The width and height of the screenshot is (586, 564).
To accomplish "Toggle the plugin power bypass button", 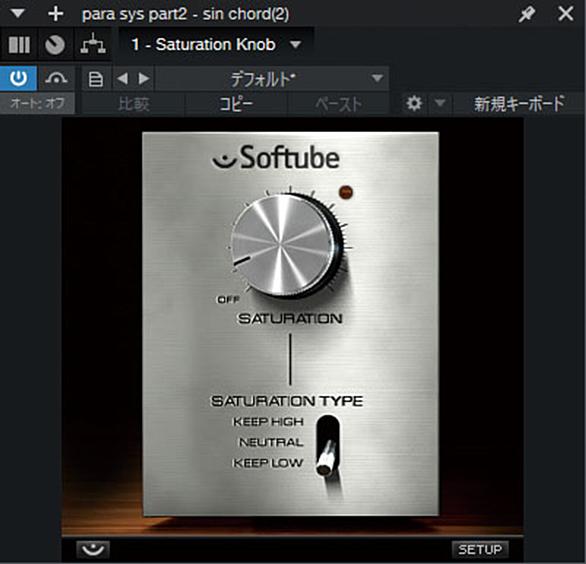I will [x=18, y=78].
